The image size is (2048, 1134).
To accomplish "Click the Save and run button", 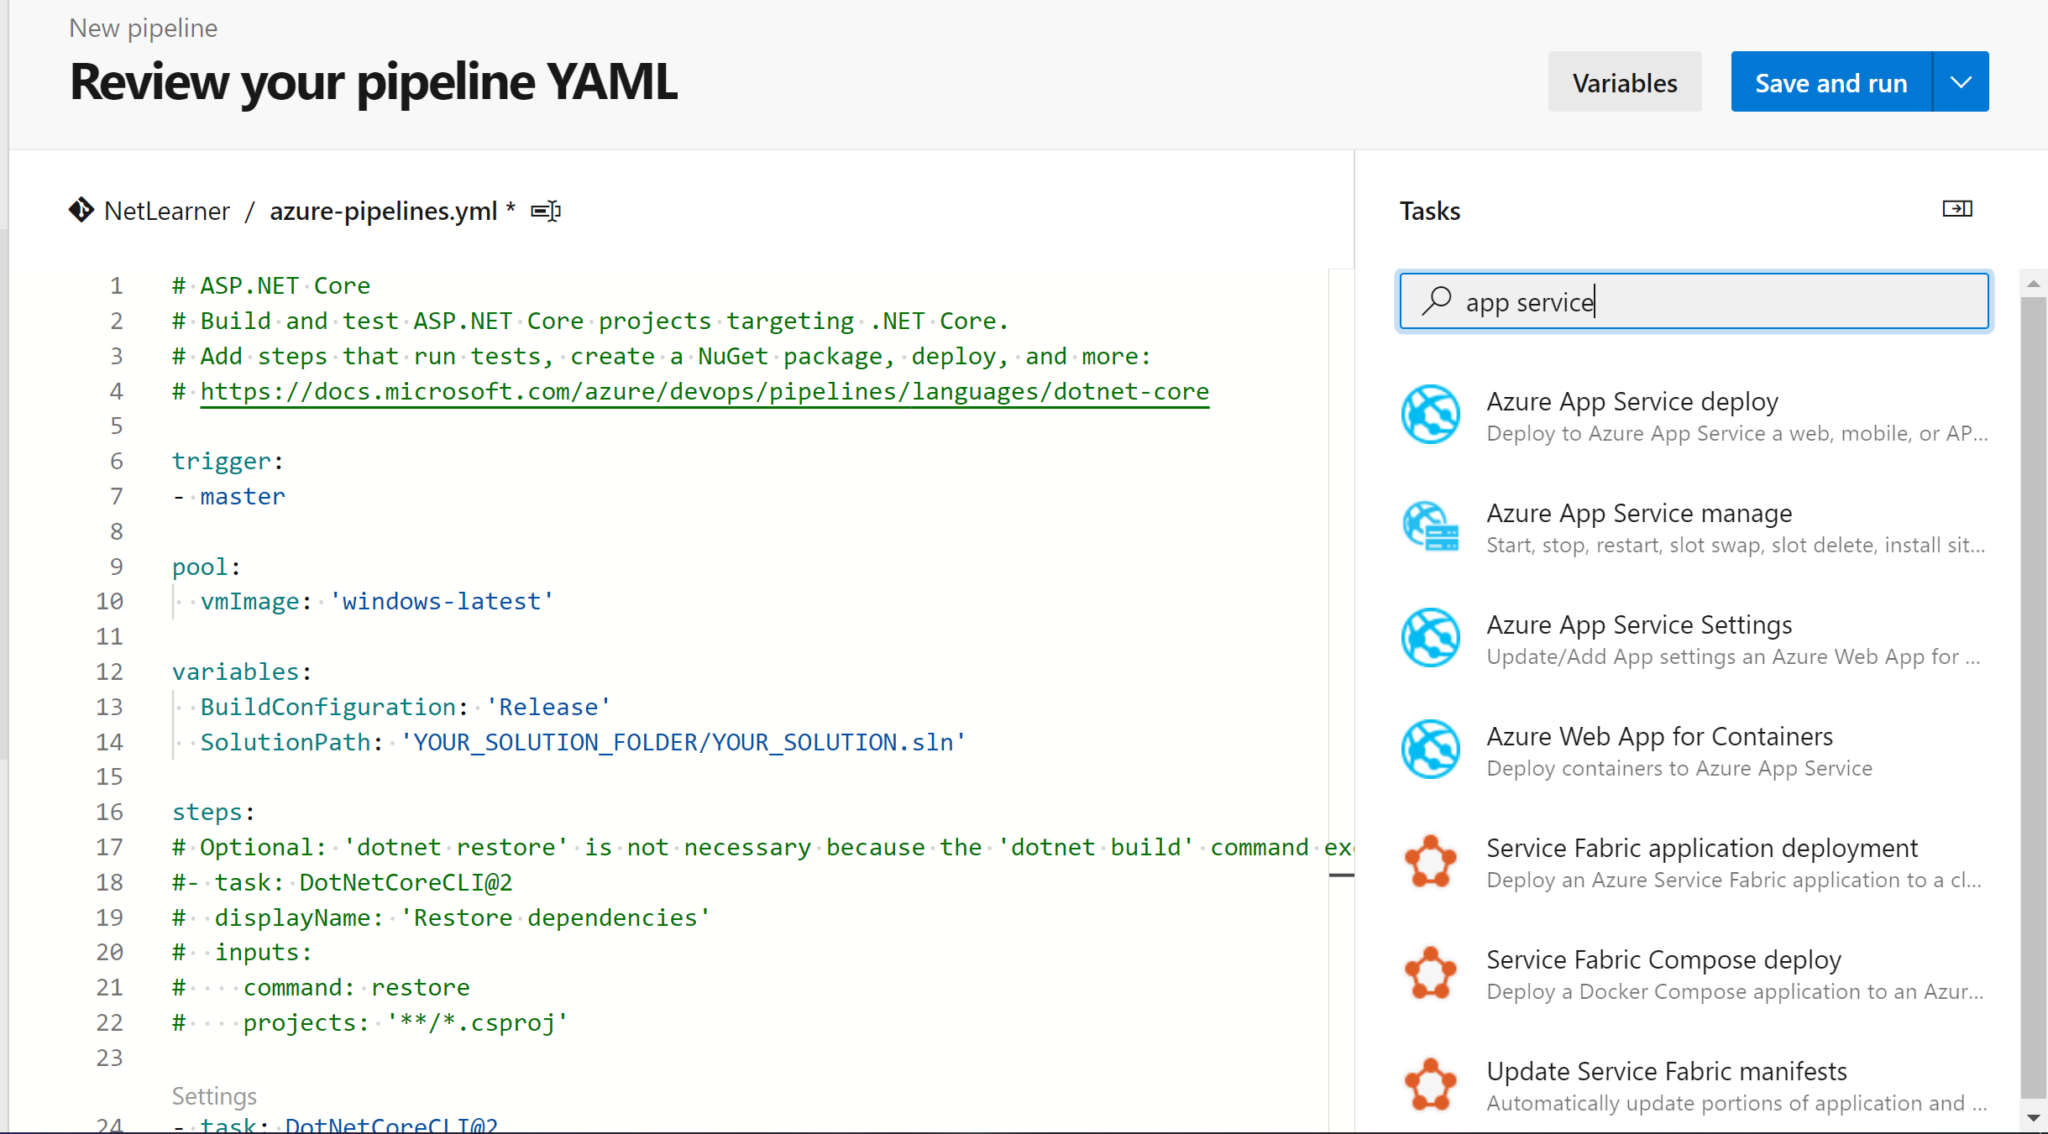I will click(x=1830, y=81).
